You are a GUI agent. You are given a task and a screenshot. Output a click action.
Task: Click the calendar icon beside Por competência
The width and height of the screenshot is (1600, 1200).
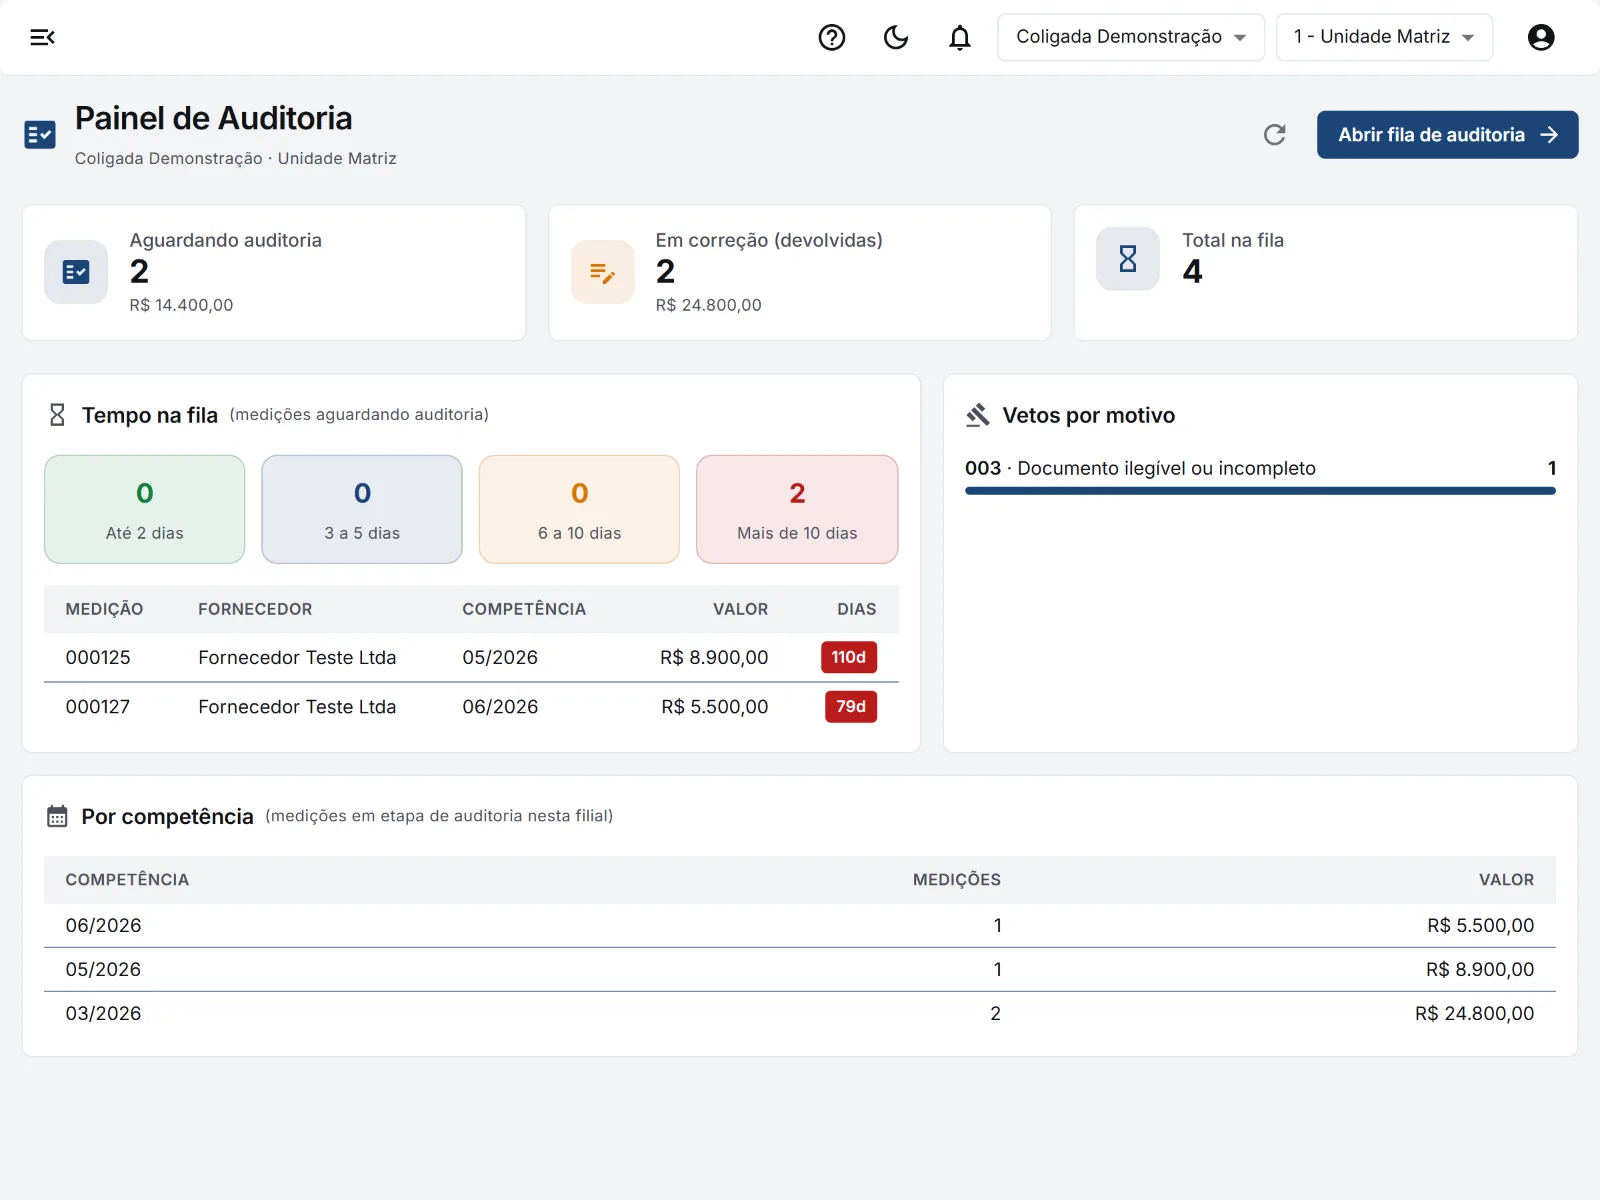[57, 816]
